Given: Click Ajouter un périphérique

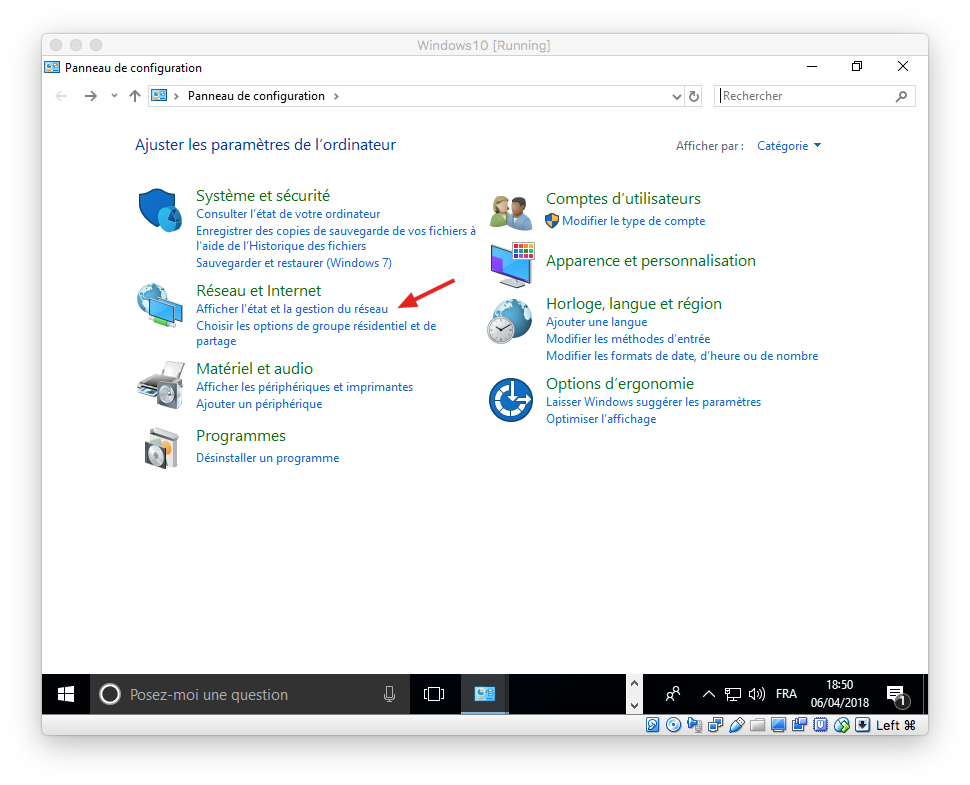Looking at the screenshot, I should coord(259,404).
